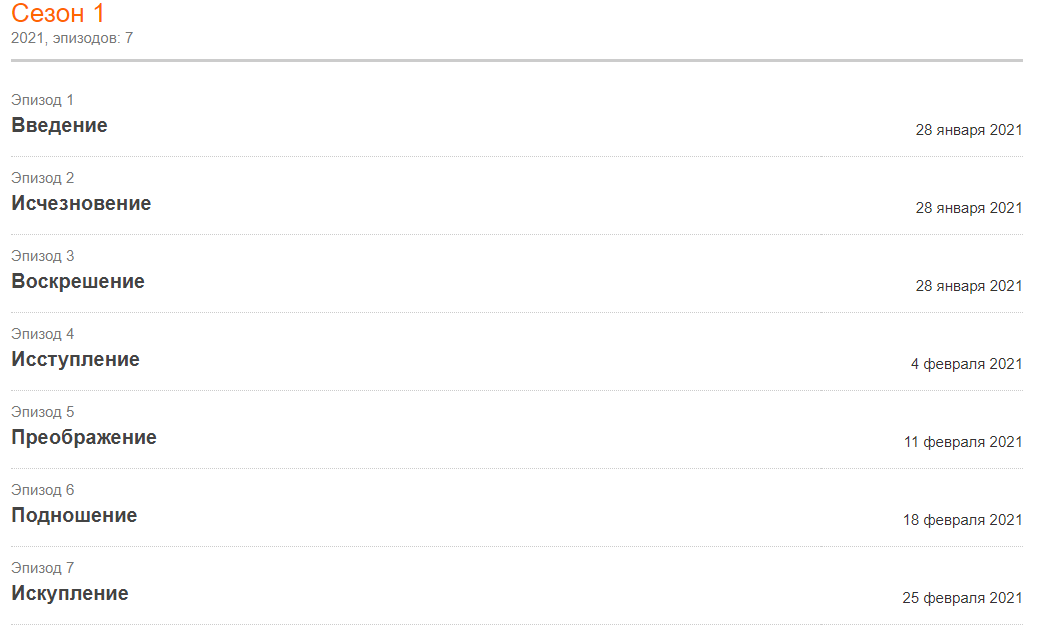
Task: Open episode Подношение
Action: click(x=74, y=516)
